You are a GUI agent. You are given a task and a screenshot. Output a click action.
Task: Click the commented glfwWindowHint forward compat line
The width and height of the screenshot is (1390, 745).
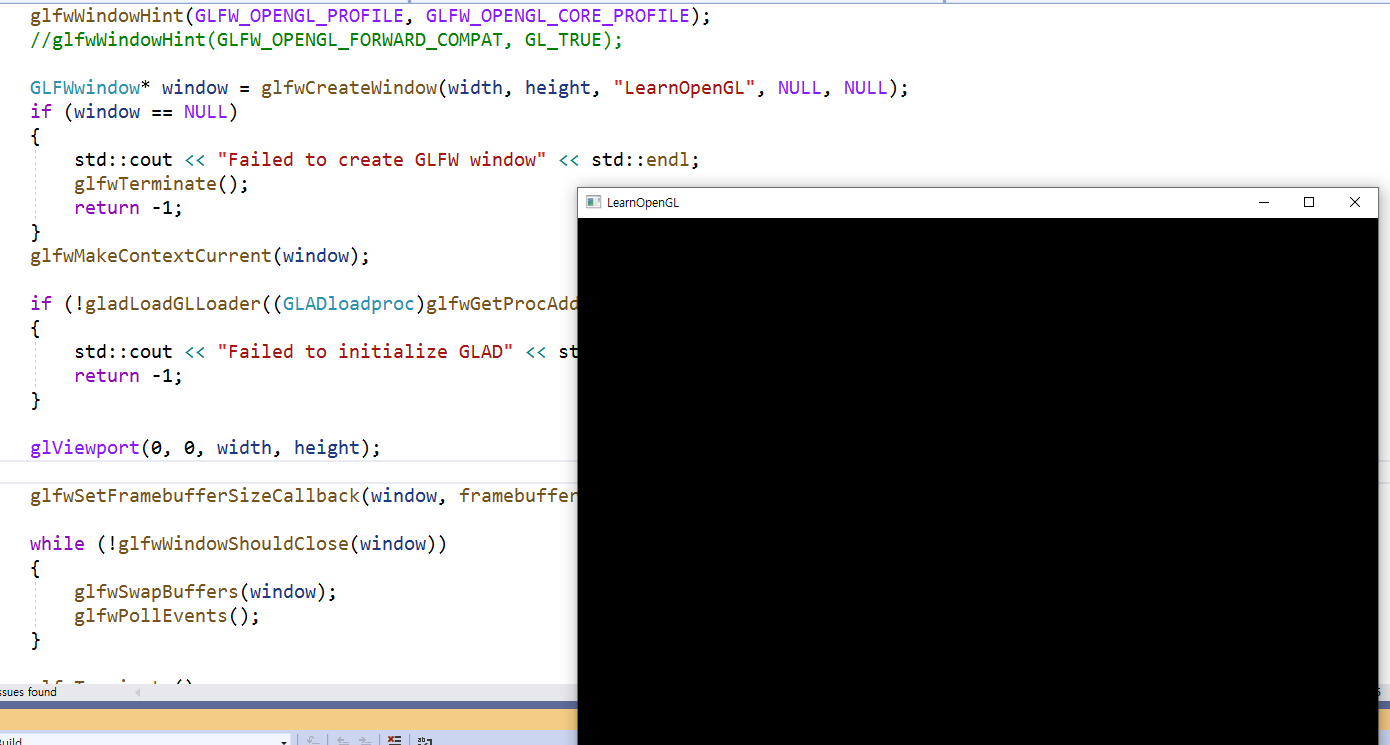[x=326, y=40]
